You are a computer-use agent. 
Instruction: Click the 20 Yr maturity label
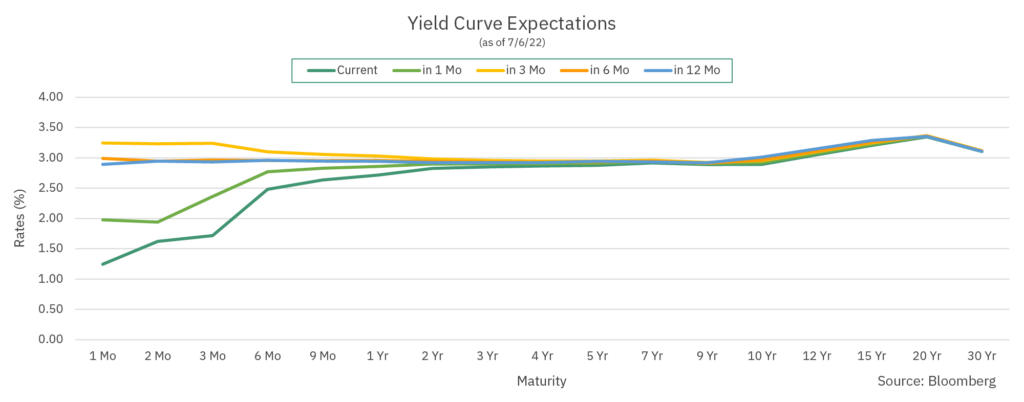[x=927, y=356]
